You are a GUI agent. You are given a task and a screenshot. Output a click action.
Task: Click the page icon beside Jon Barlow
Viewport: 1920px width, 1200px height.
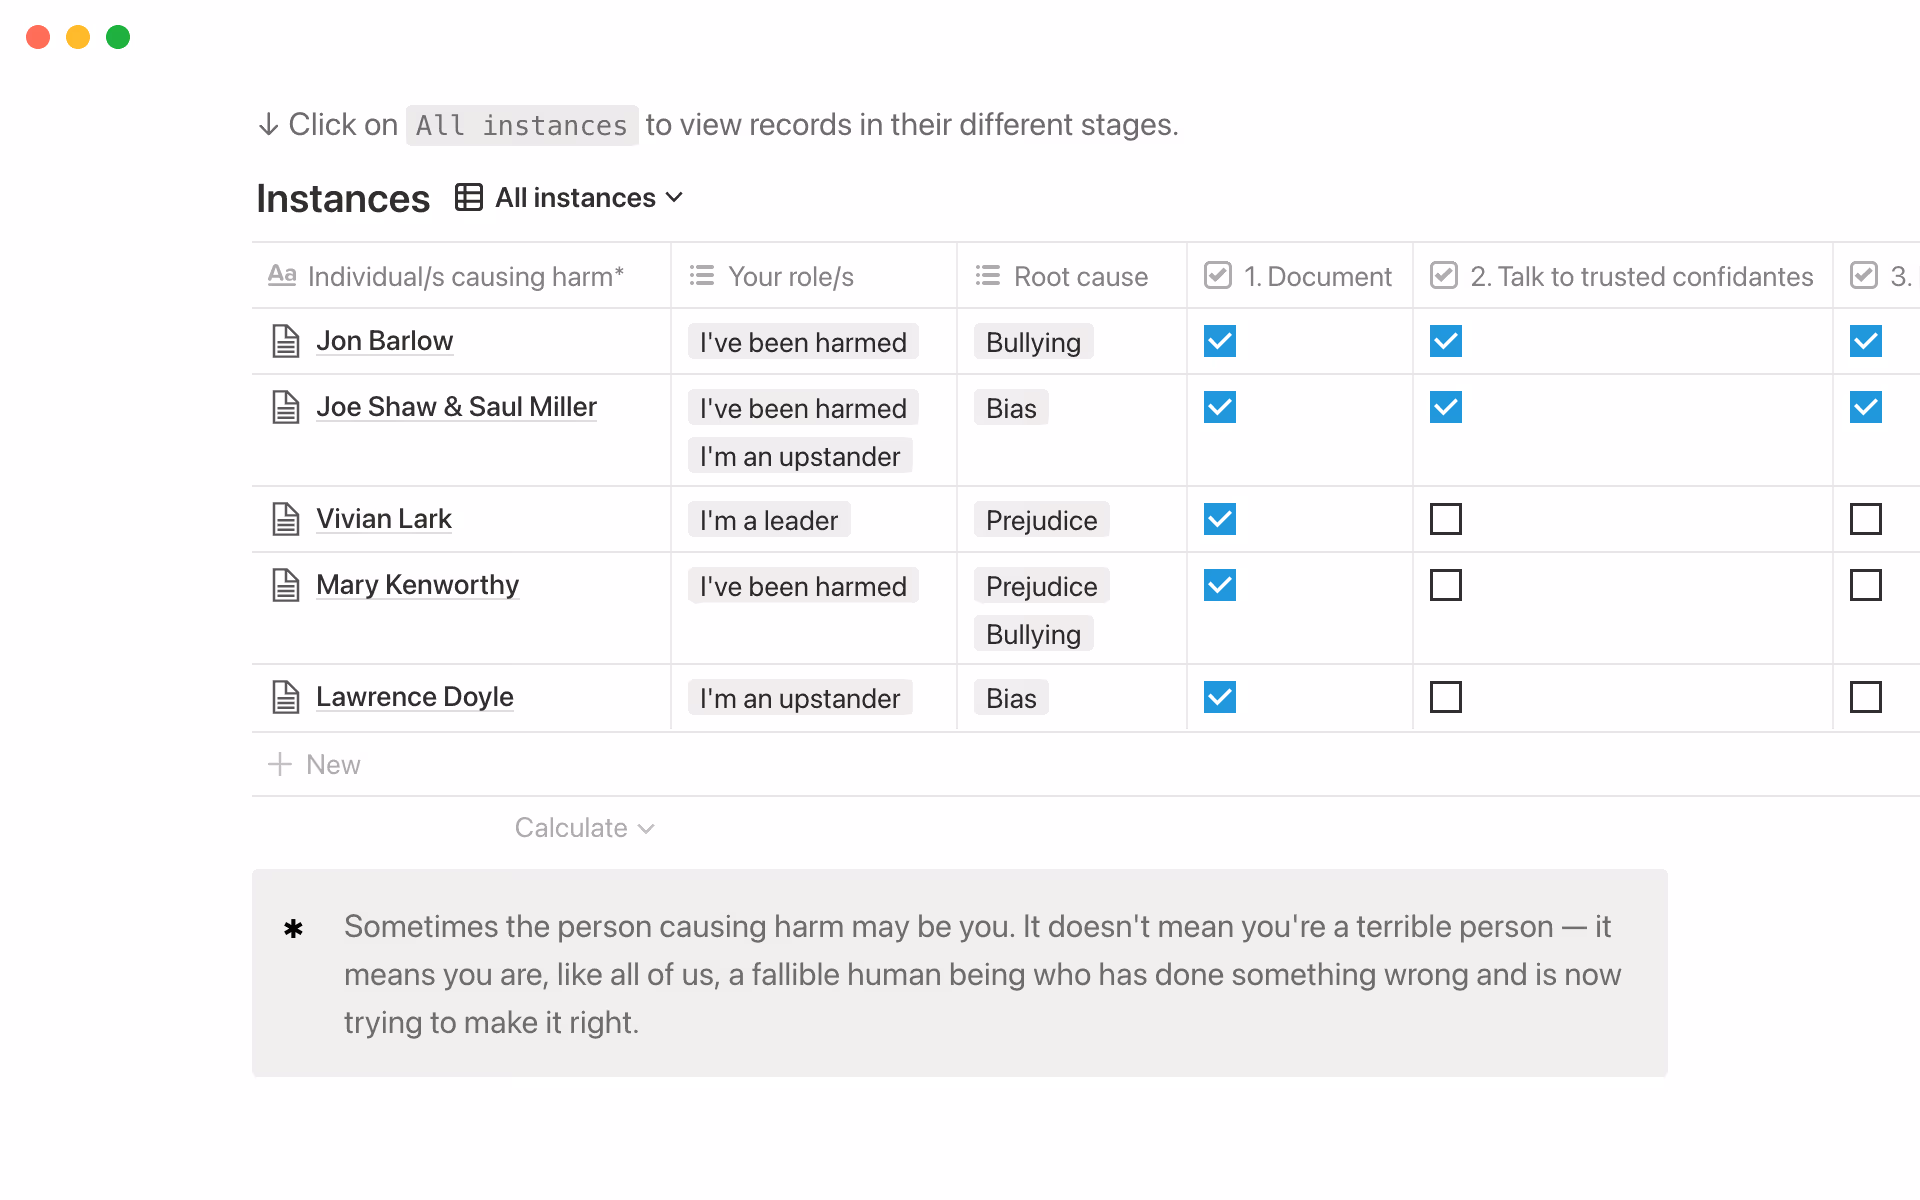(x=286, y=341)
